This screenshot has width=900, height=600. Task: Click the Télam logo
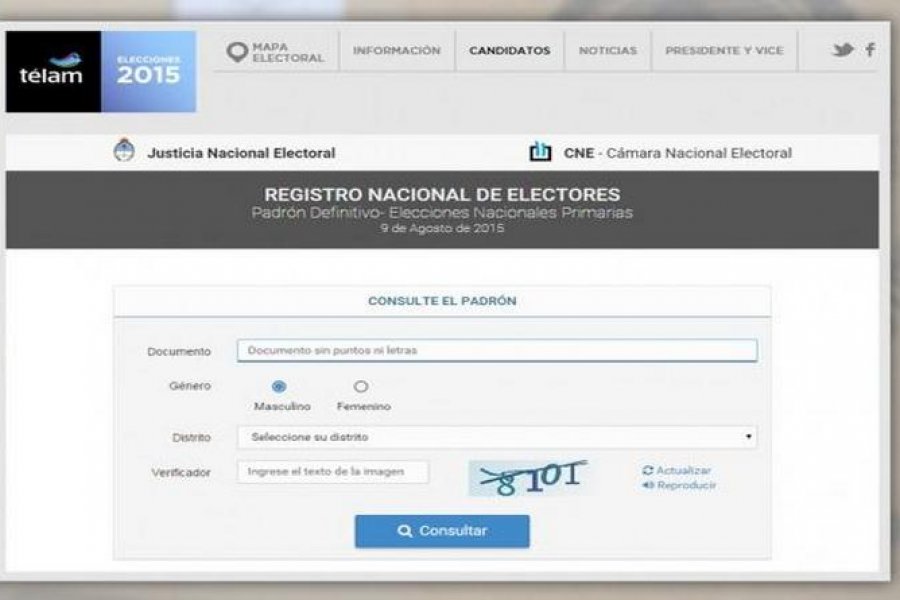(x=53, y=72)
